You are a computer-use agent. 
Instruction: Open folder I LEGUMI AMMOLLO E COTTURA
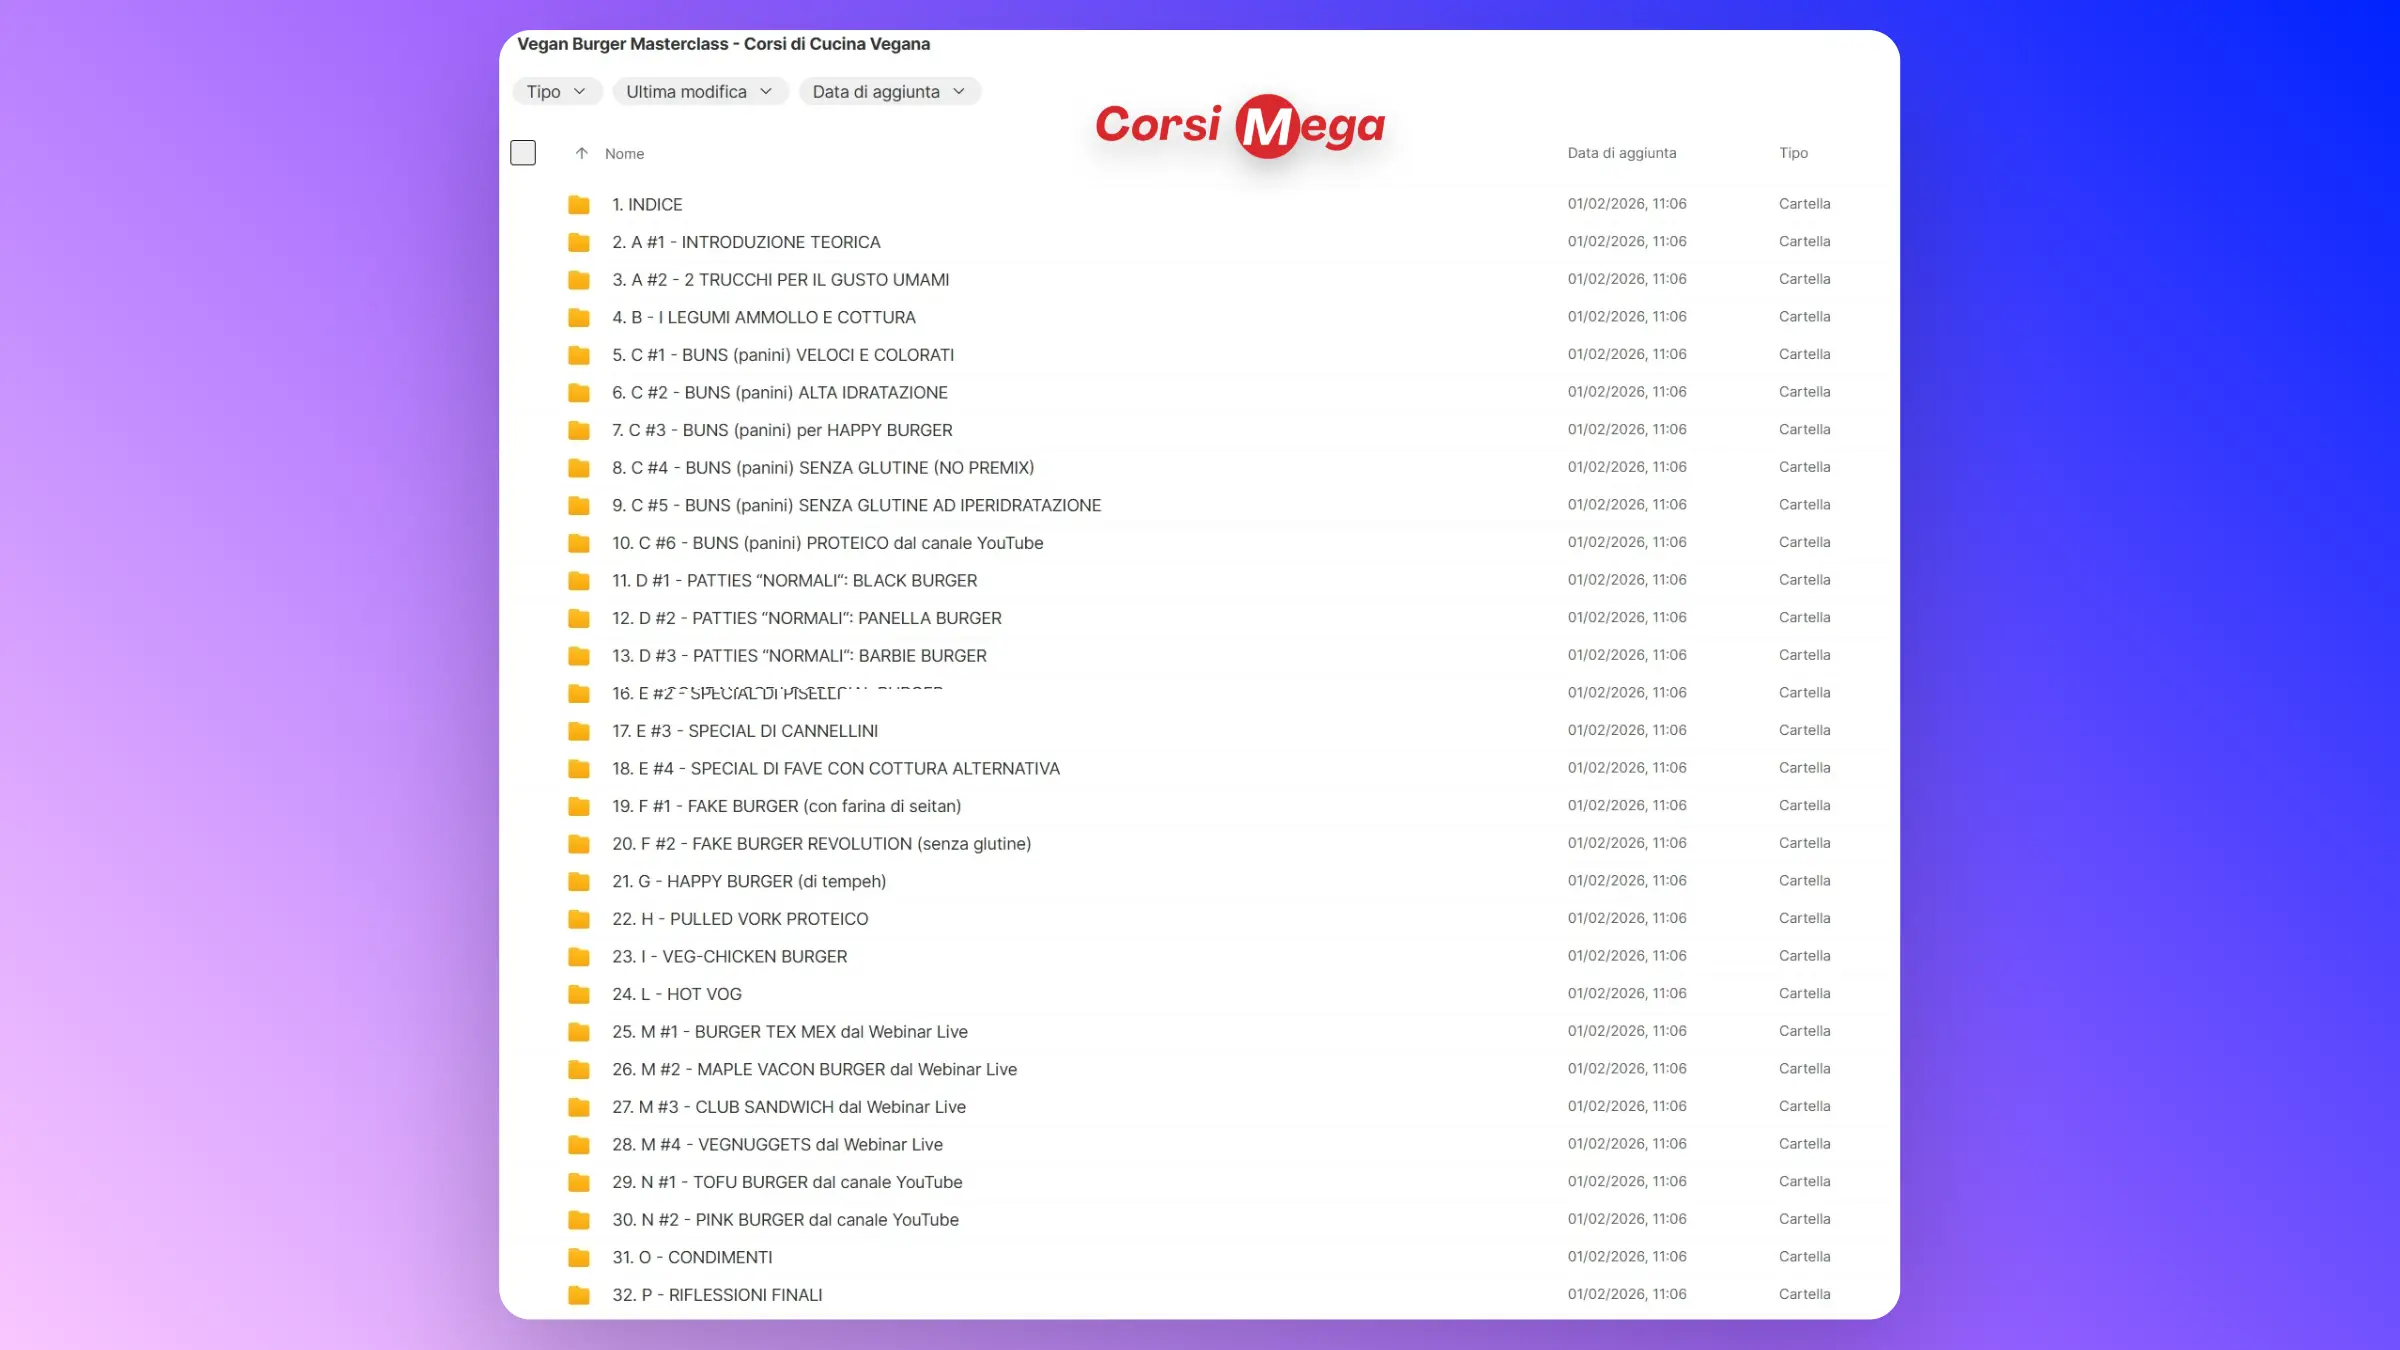[763, 317]
